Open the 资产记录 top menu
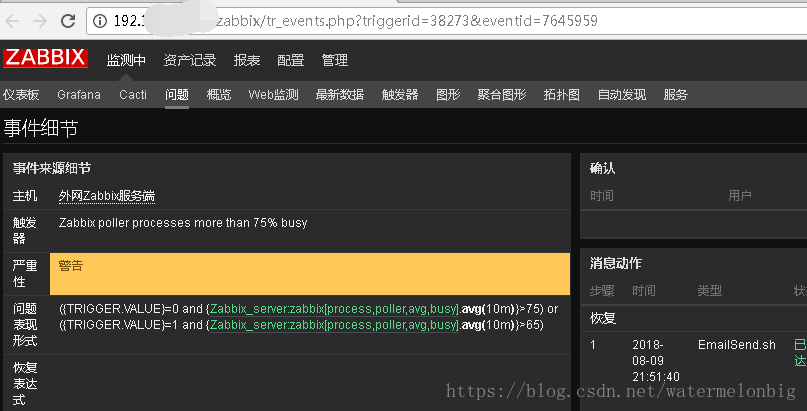Image resolution: width=807 pixels, height=411 pixels. (x=189, y=60)
